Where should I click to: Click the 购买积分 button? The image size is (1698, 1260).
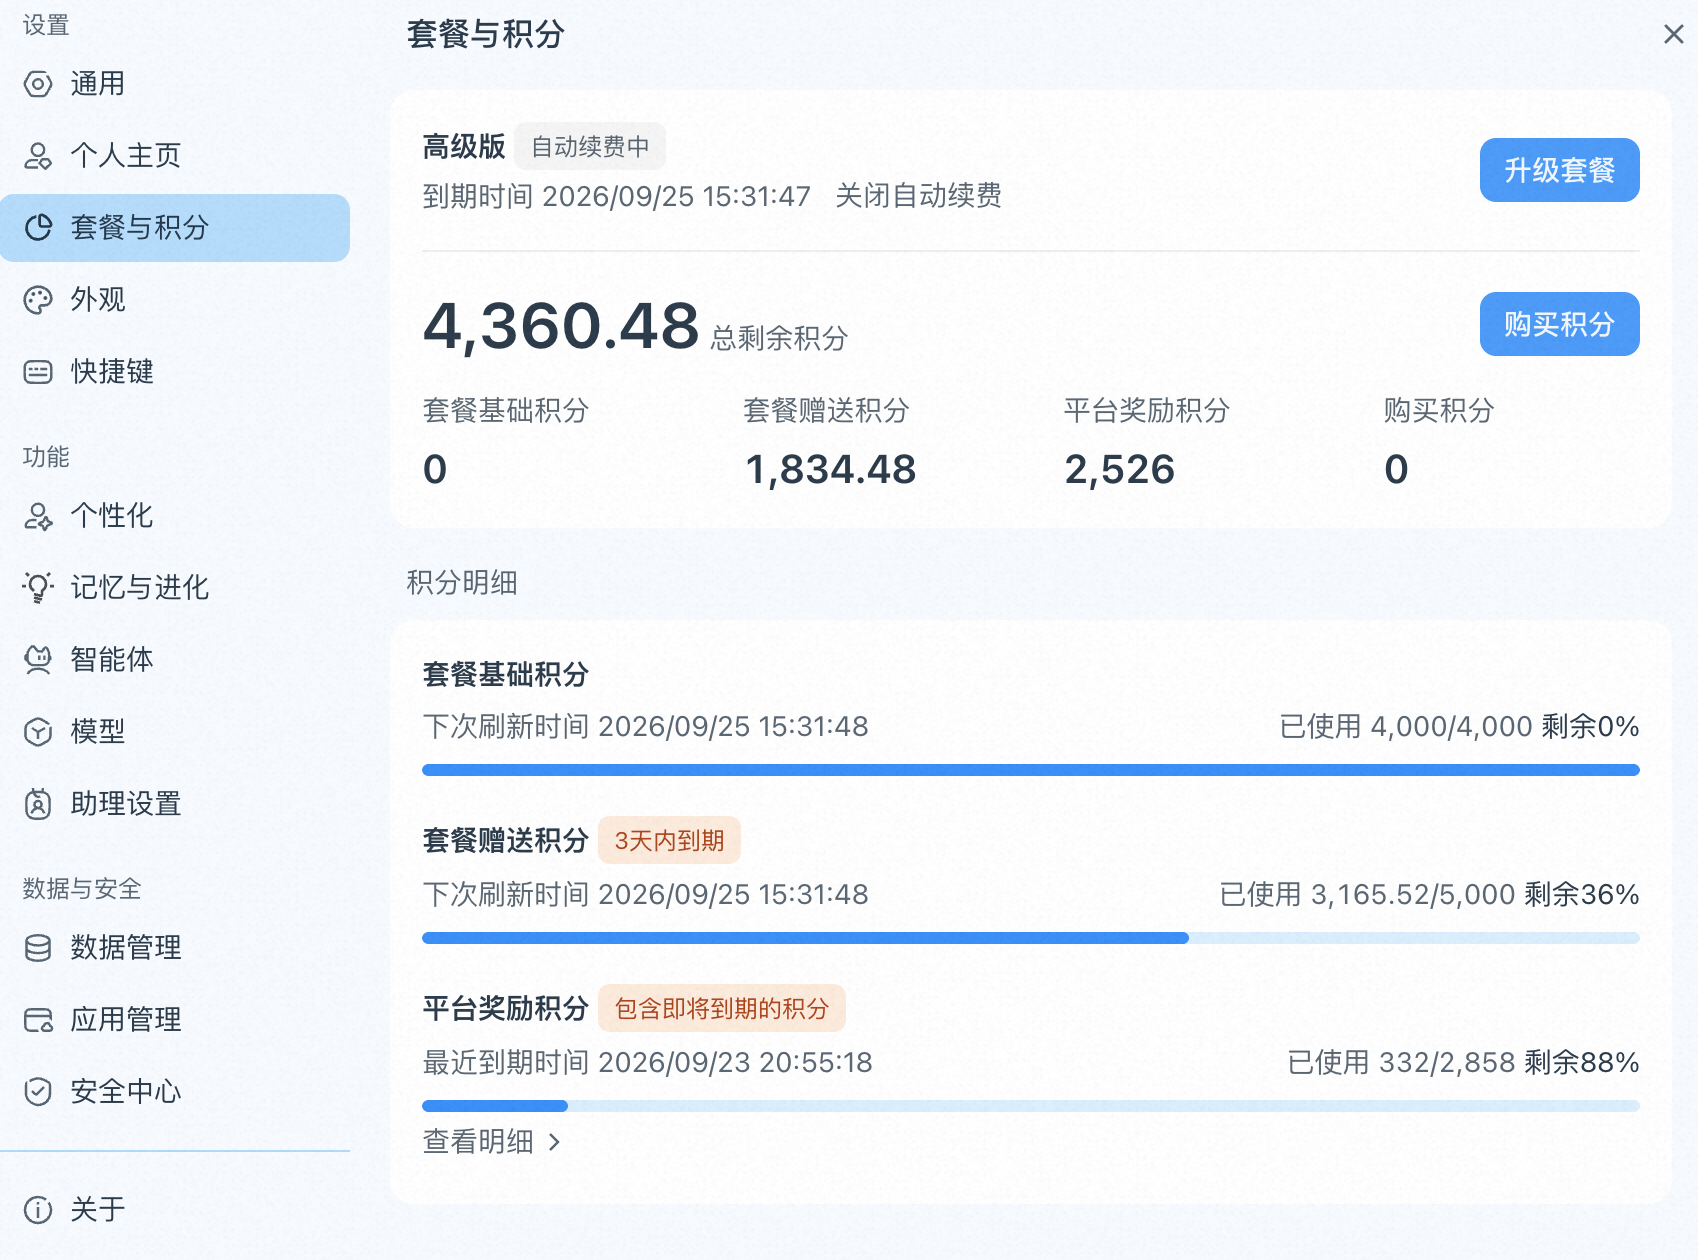point(1559,324)
